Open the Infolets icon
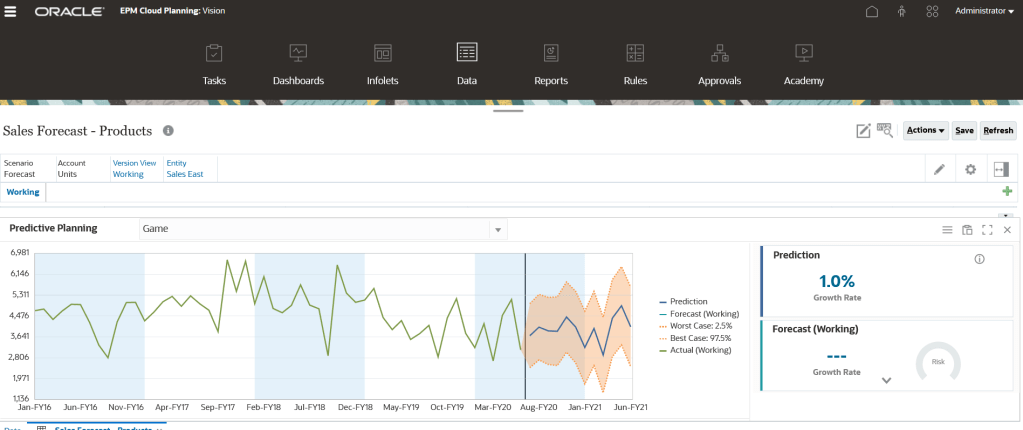 382,53
